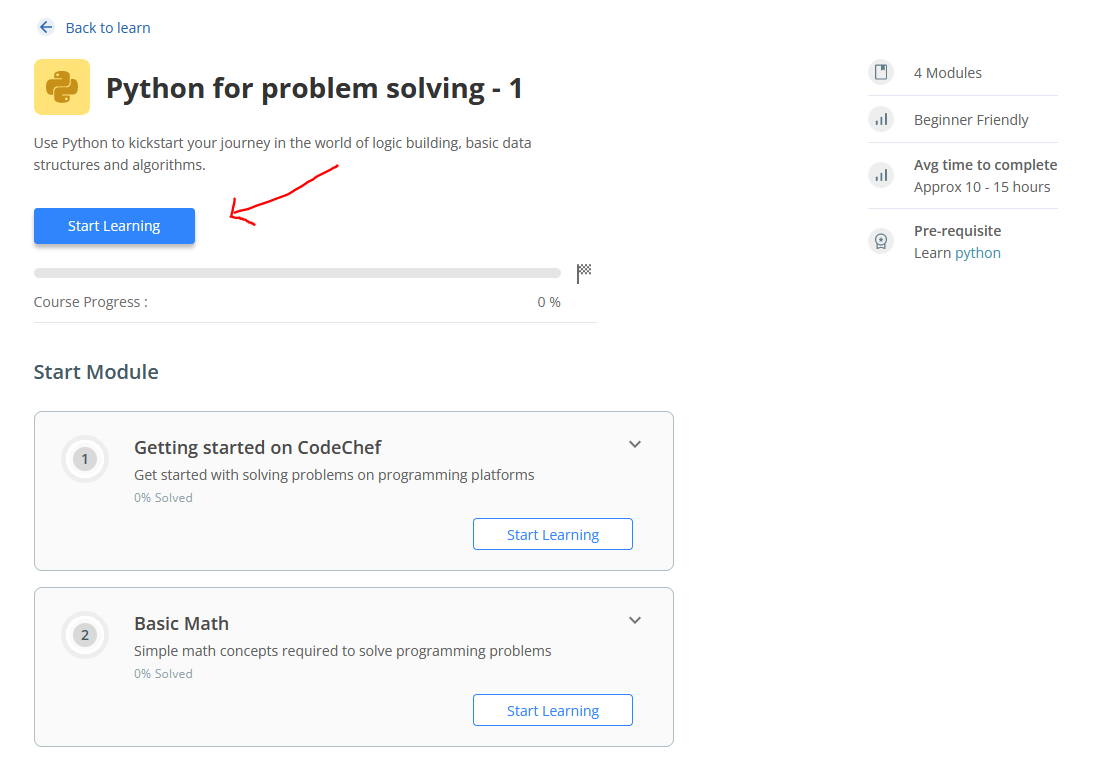Click the Pre-requisite medal icon
1114x758 pixels.
click(x=881, y=240)
